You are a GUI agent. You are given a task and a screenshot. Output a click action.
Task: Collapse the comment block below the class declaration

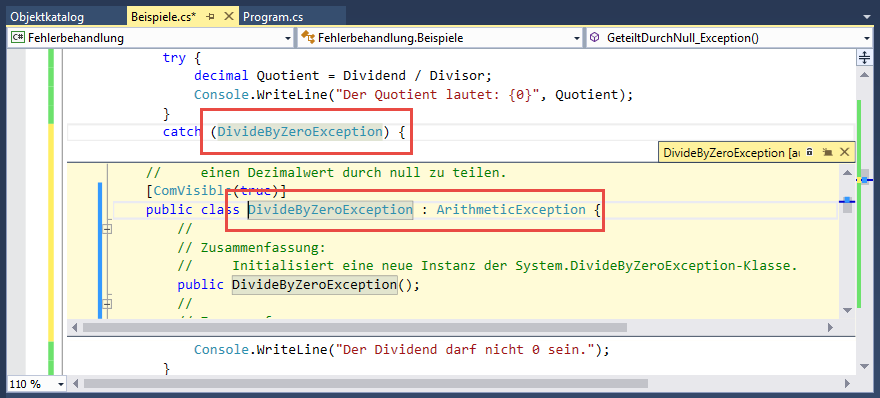click(107, 229)
